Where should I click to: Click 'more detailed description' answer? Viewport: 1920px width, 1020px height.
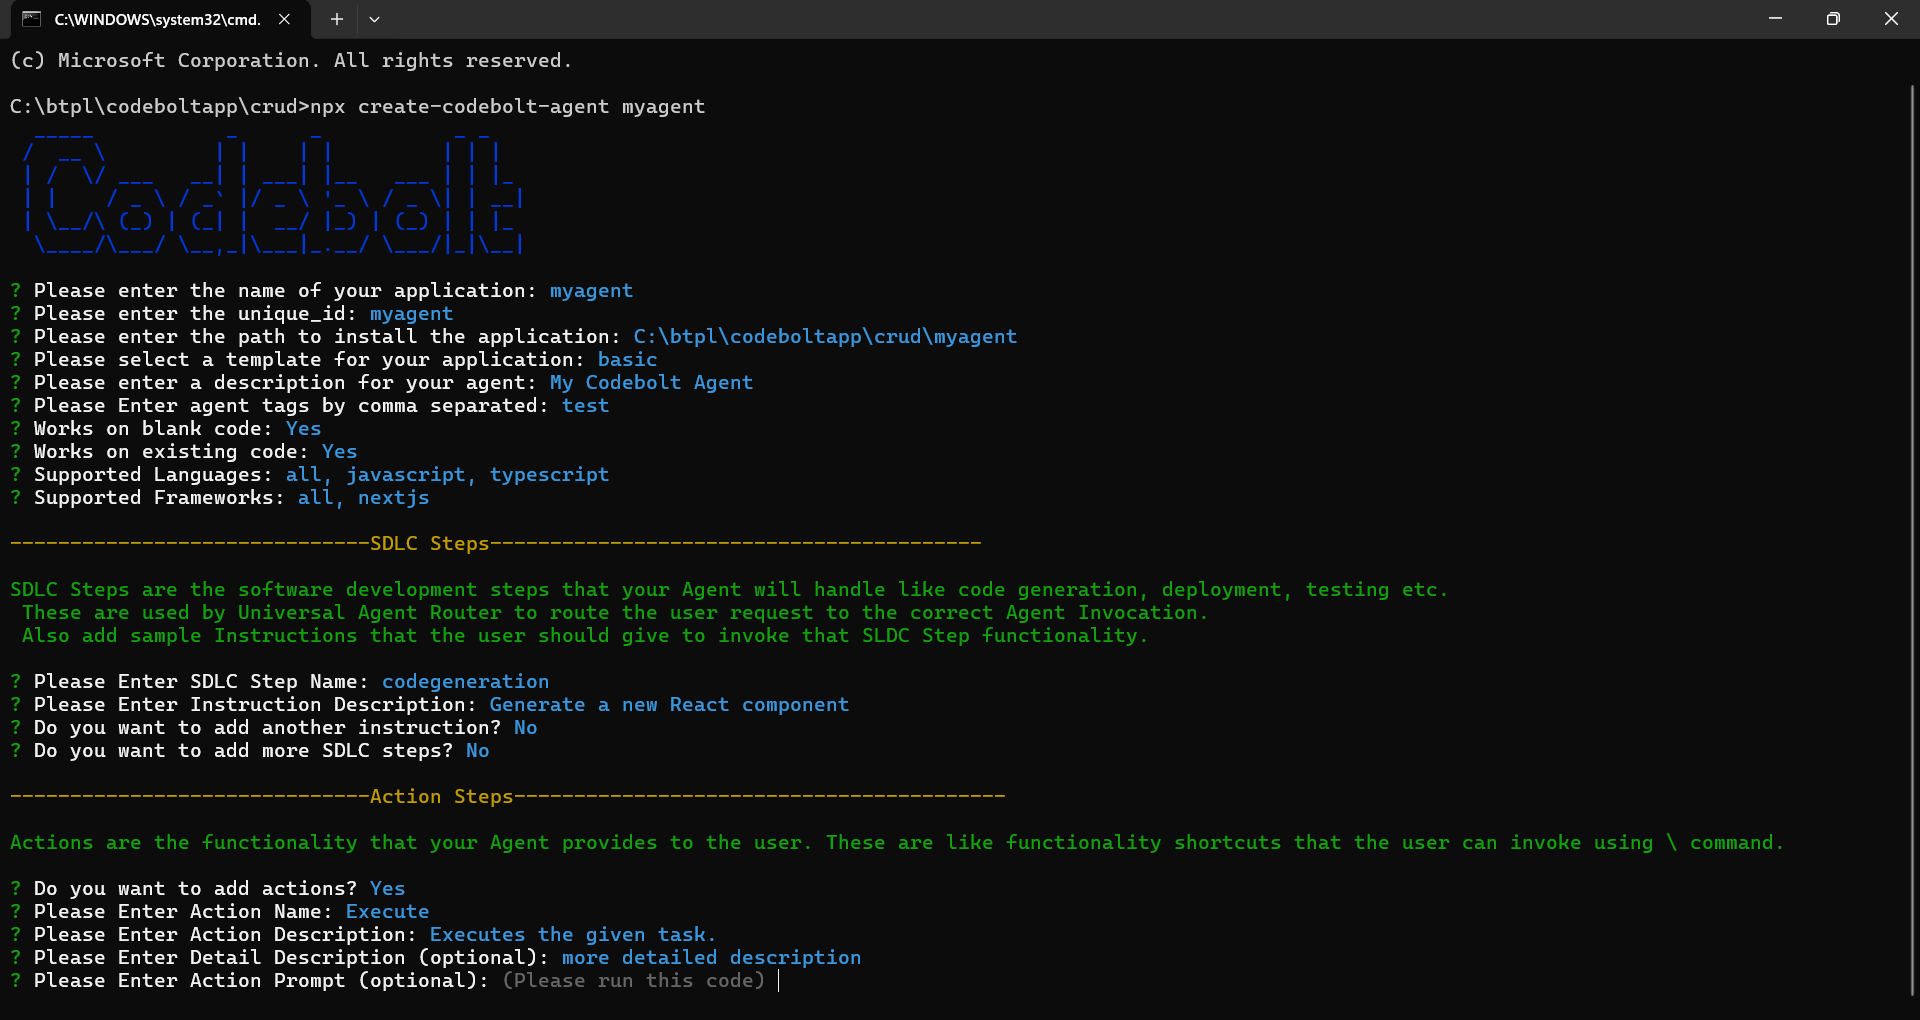(711, 958)
